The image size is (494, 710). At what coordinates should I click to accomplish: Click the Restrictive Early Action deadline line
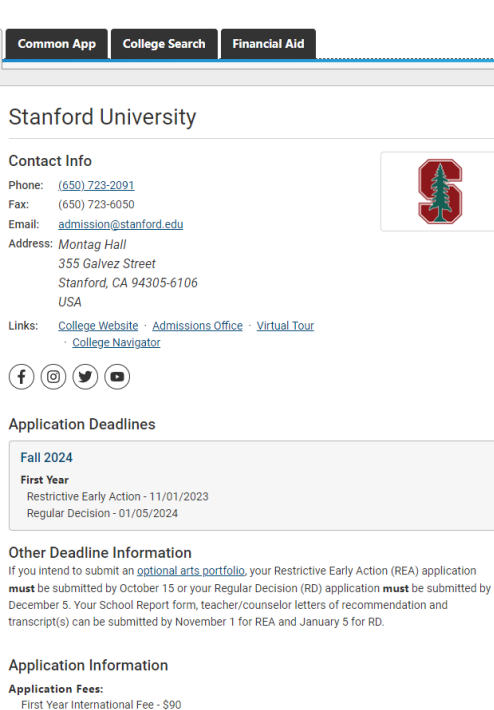pyautogui.click(x=118, y=497)
